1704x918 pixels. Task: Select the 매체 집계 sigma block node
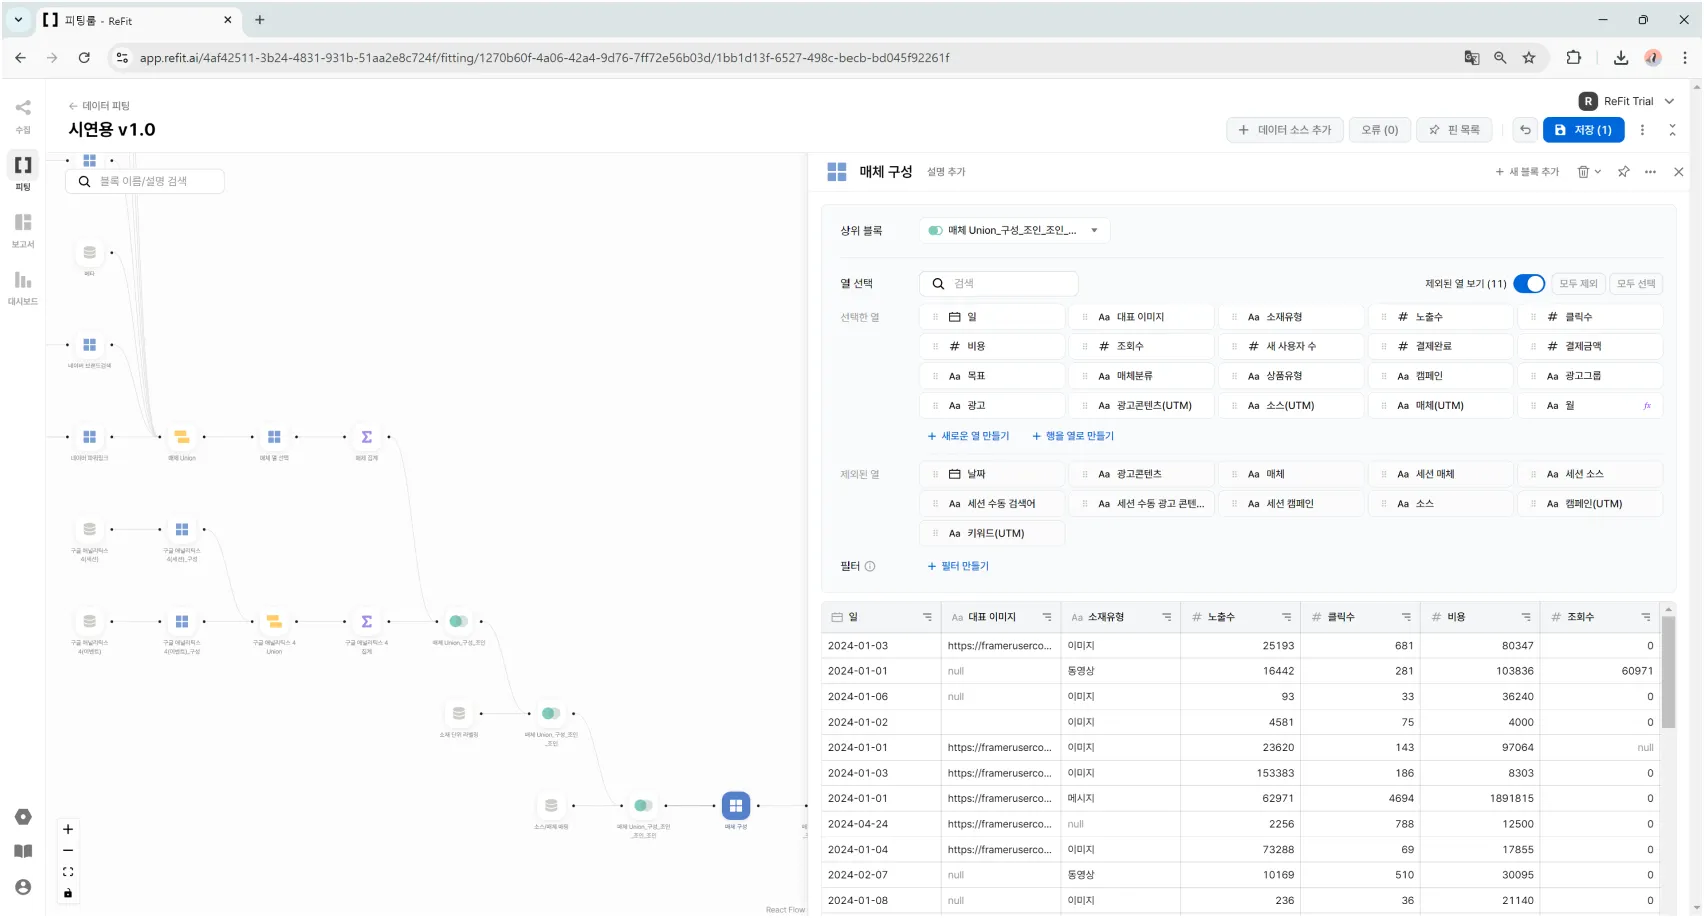[367, 437]
